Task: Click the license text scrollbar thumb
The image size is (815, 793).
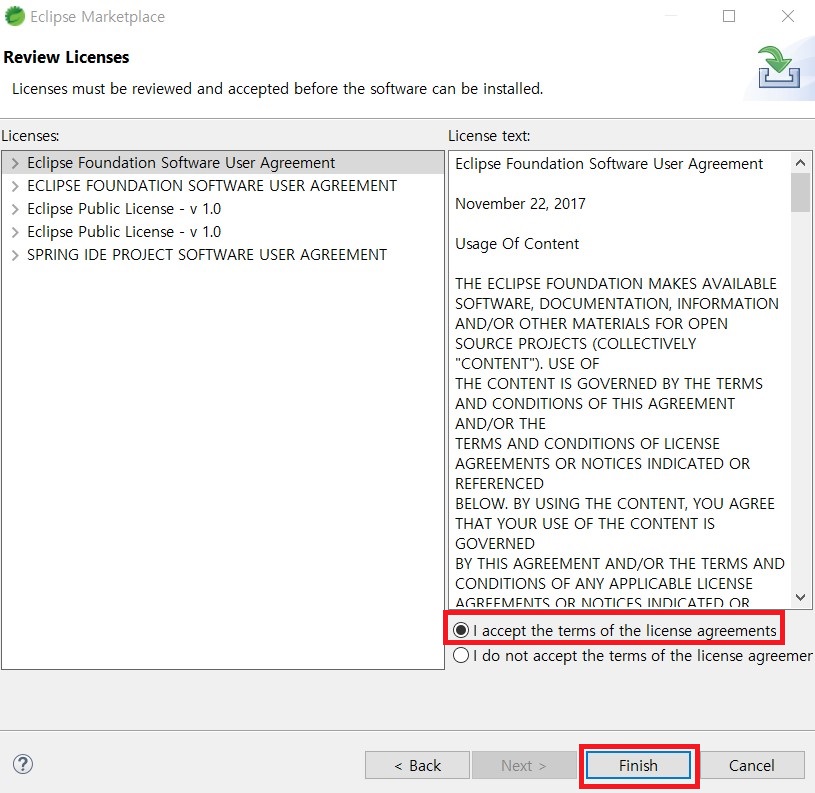Action: point(800,192)
